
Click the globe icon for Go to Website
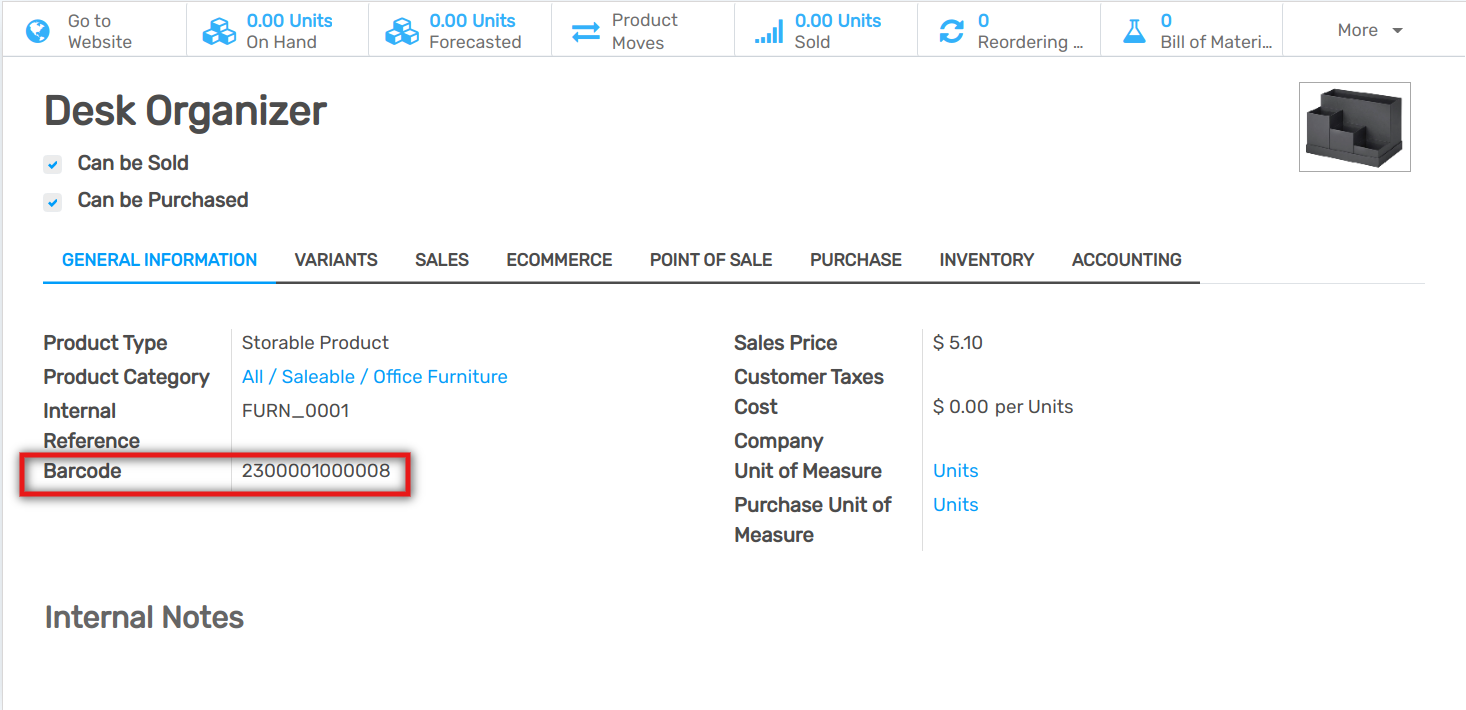[x=38, y=31]
